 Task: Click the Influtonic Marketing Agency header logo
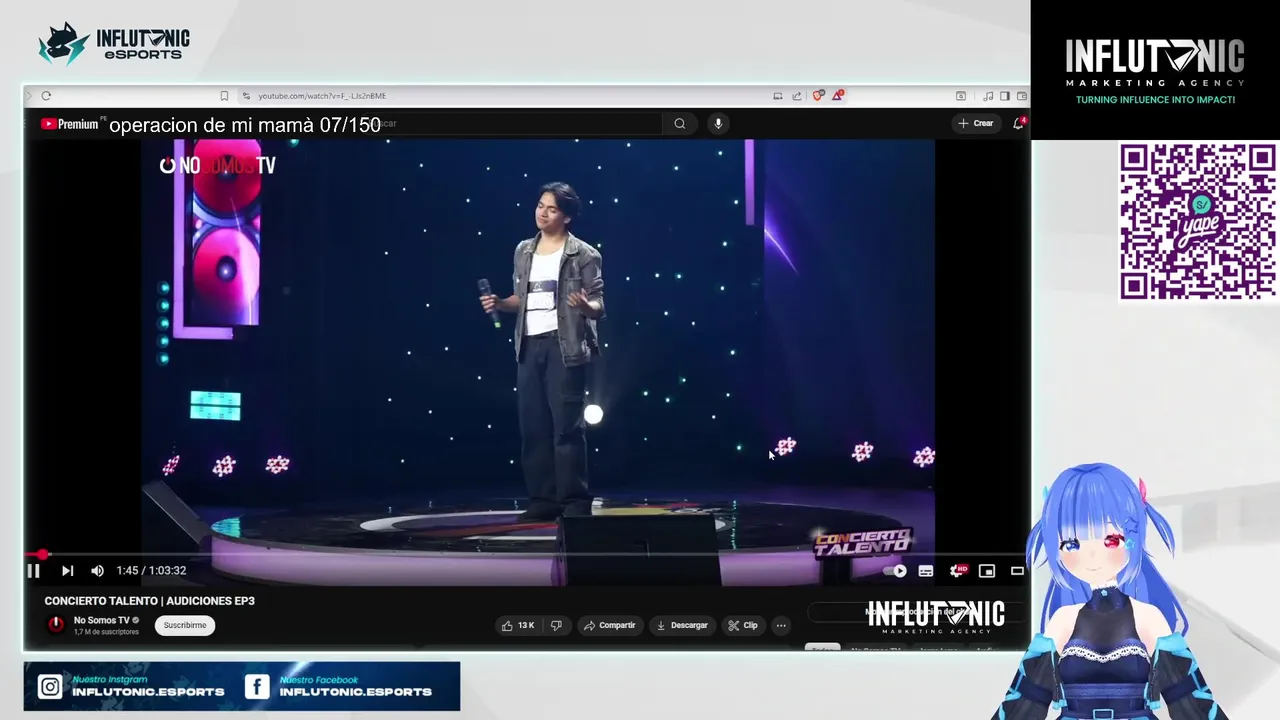(x=1155, y=69)
